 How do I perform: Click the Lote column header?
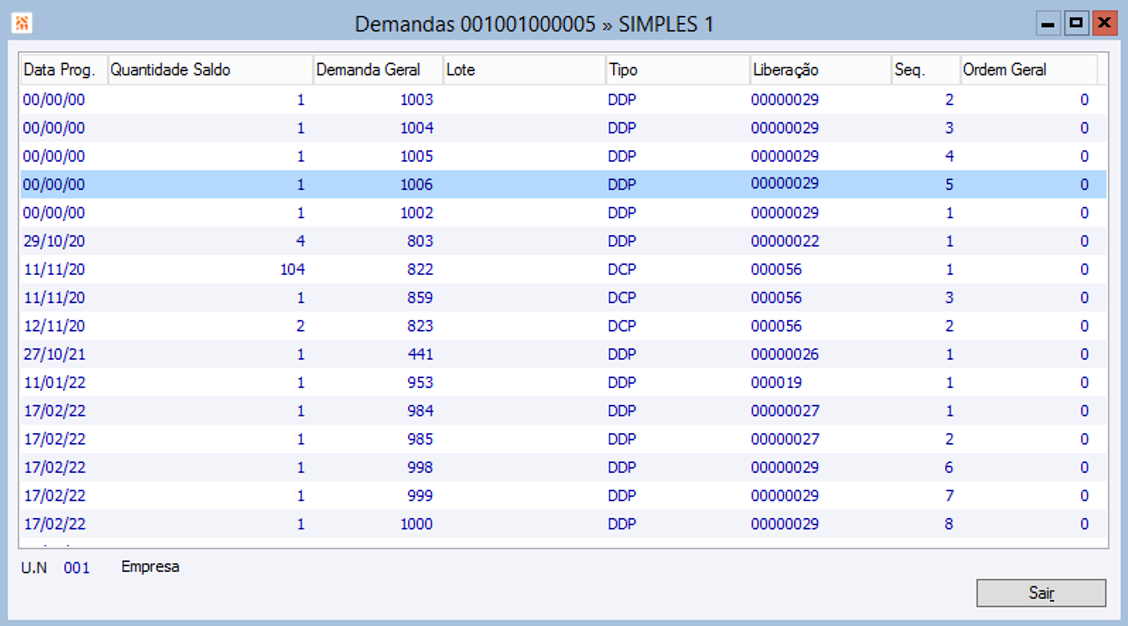524,70
